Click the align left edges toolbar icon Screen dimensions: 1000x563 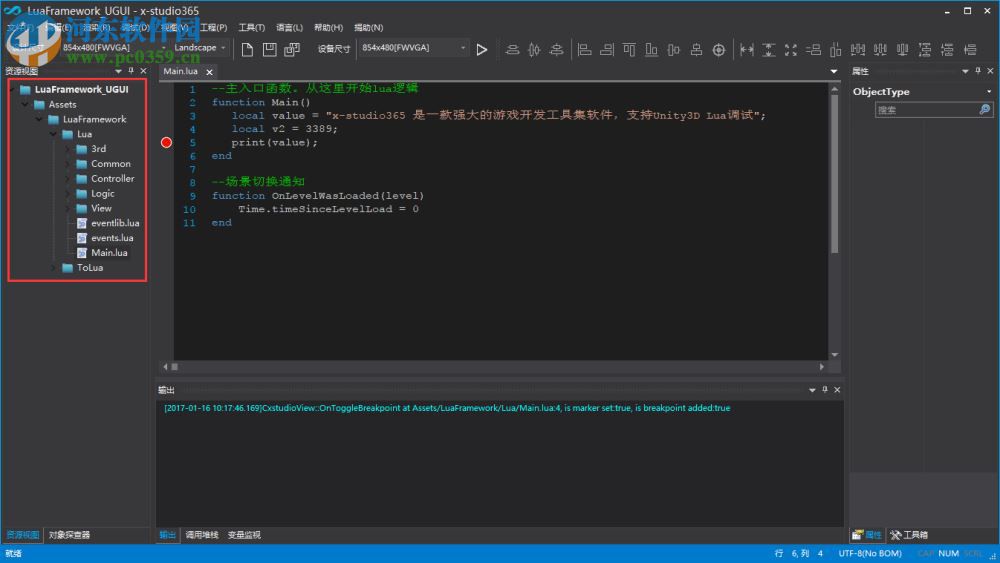point(584,49)
